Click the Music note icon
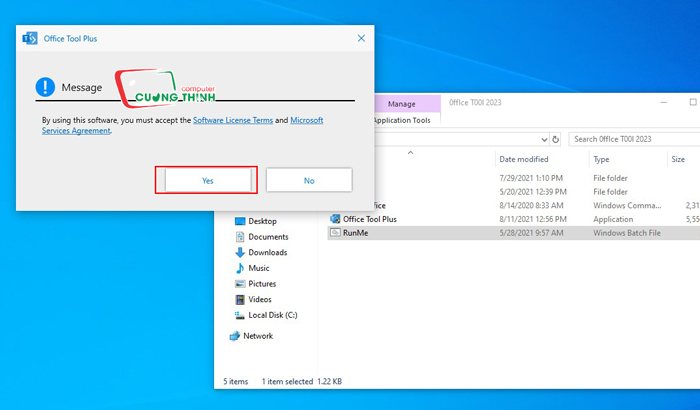This screenshot has width=700, height=410. pyautogui.click(x=240, y=268)
